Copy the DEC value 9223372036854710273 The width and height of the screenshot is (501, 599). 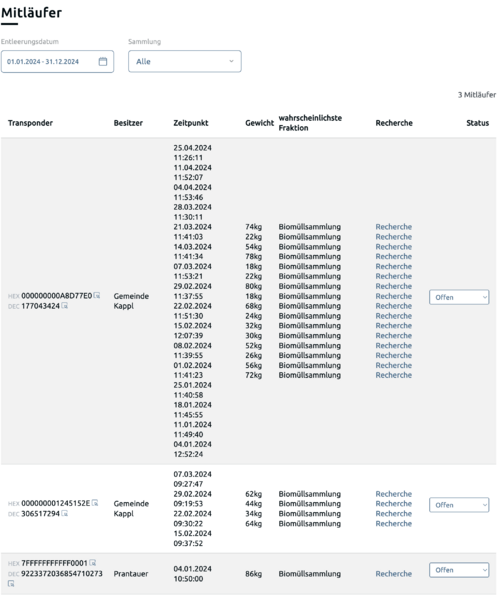11,584
